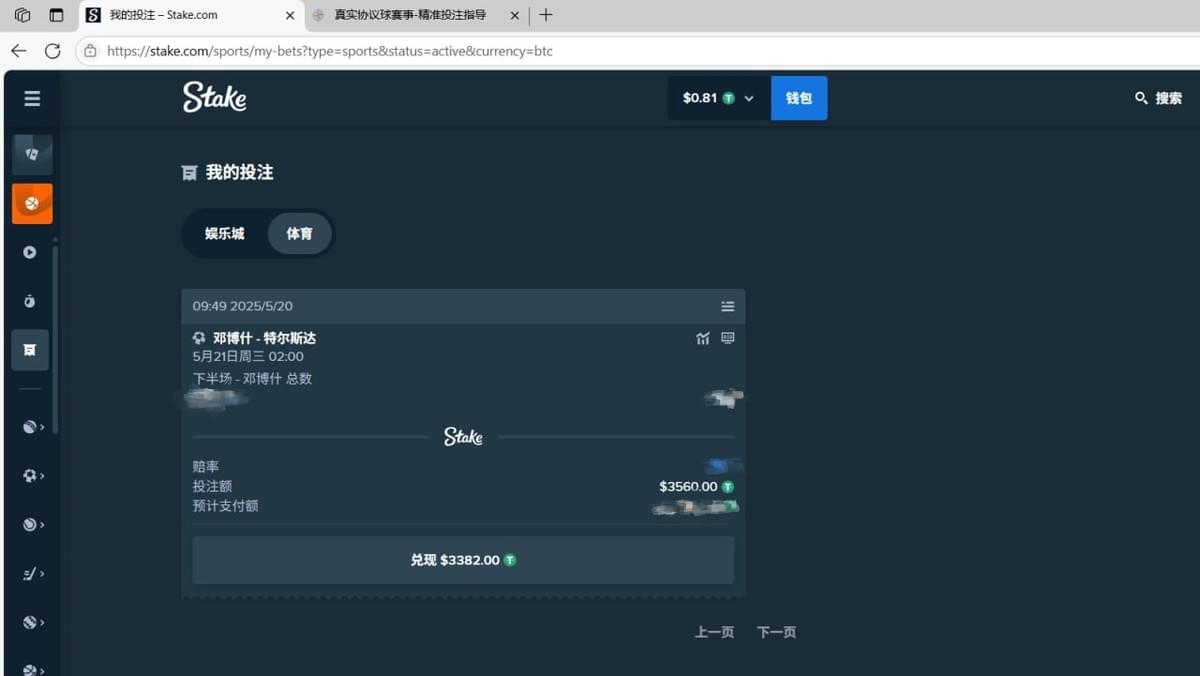Open the casino section via the cards sidebar icon
The height and width of the screenshot is (676, 1200).
(32, 154)
